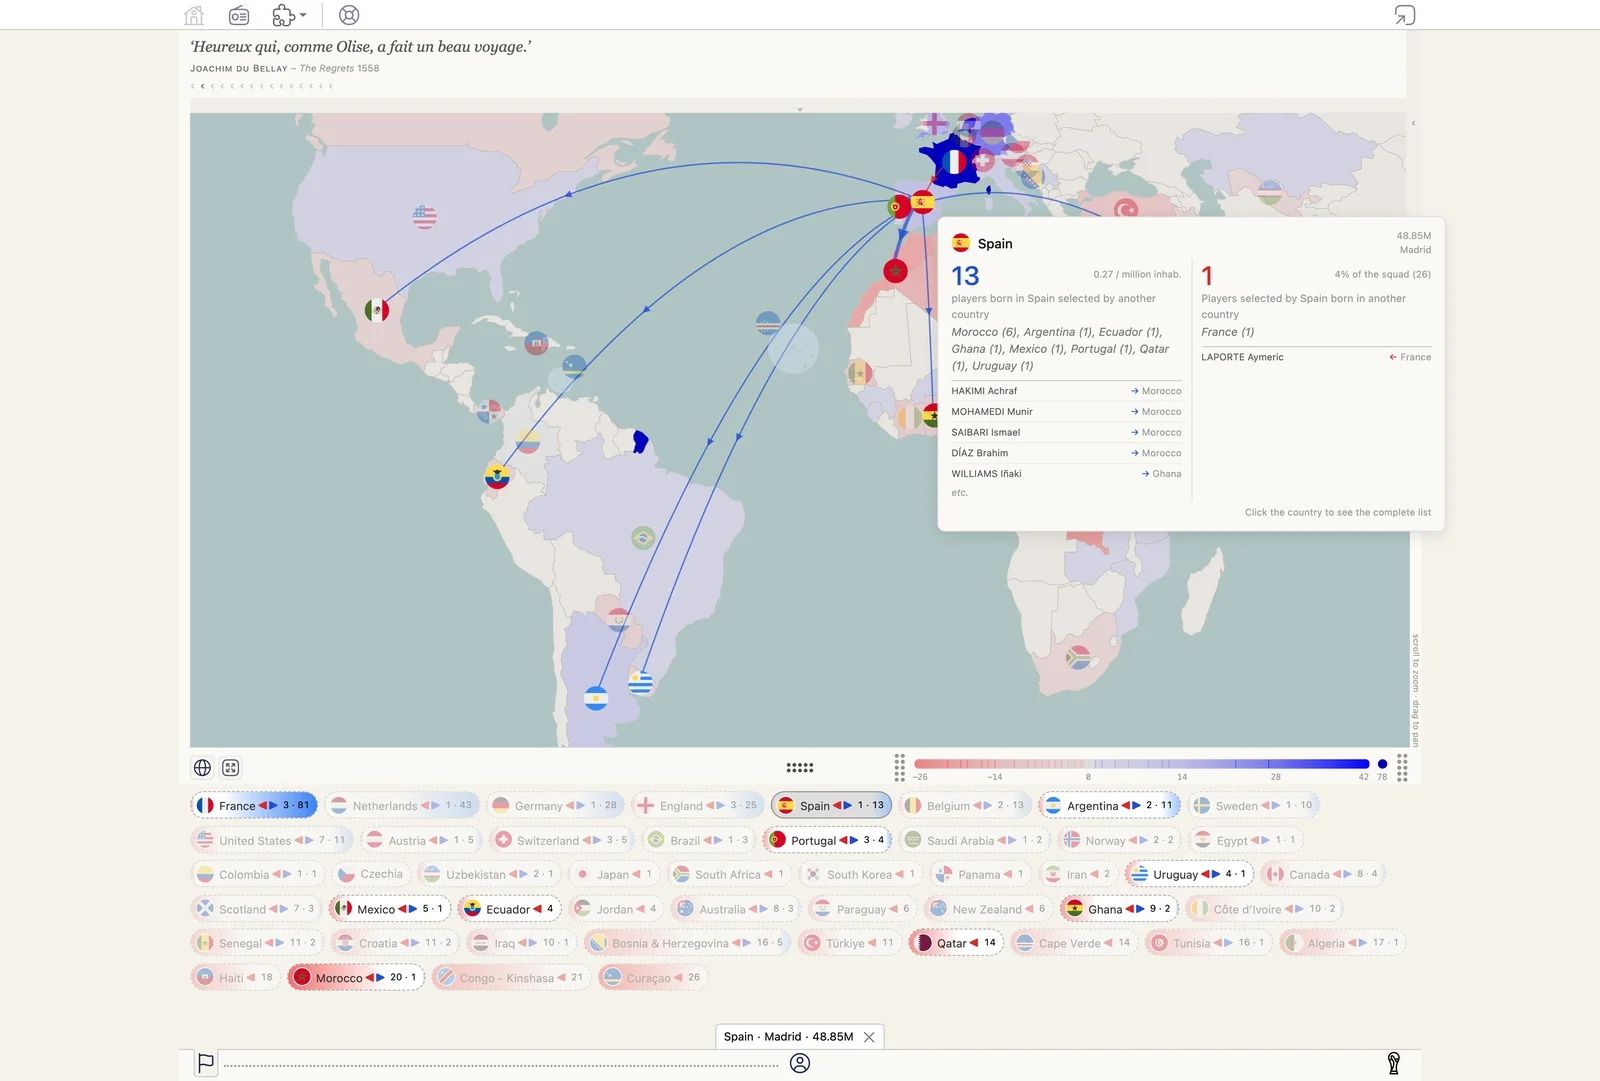1600x1081 pixels.
Task: Click the small chevron at map's top-right edge
Action: tap(1413, 123)
